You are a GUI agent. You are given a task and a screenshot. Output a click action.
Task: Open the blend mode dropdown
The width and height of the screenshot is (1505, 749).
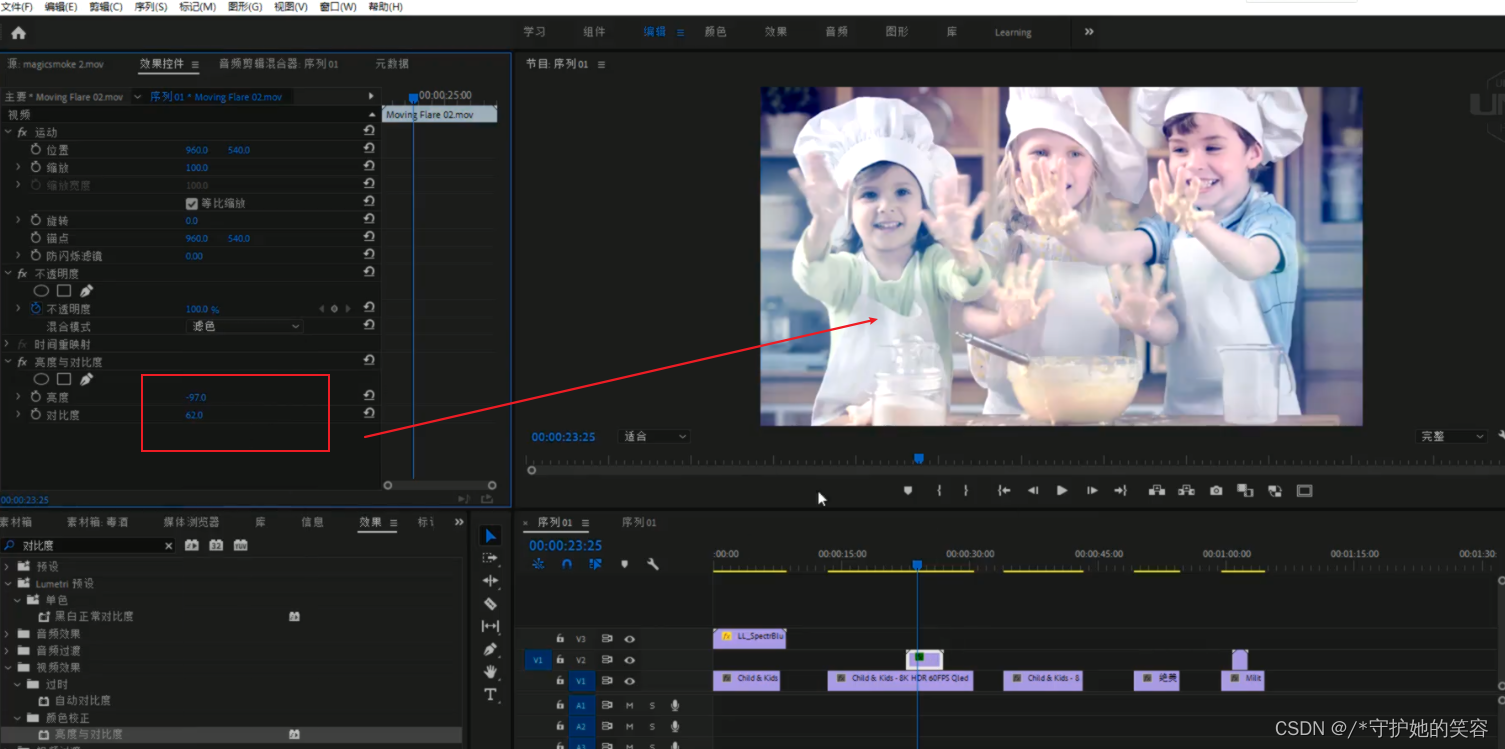click(x=245, y=326)
